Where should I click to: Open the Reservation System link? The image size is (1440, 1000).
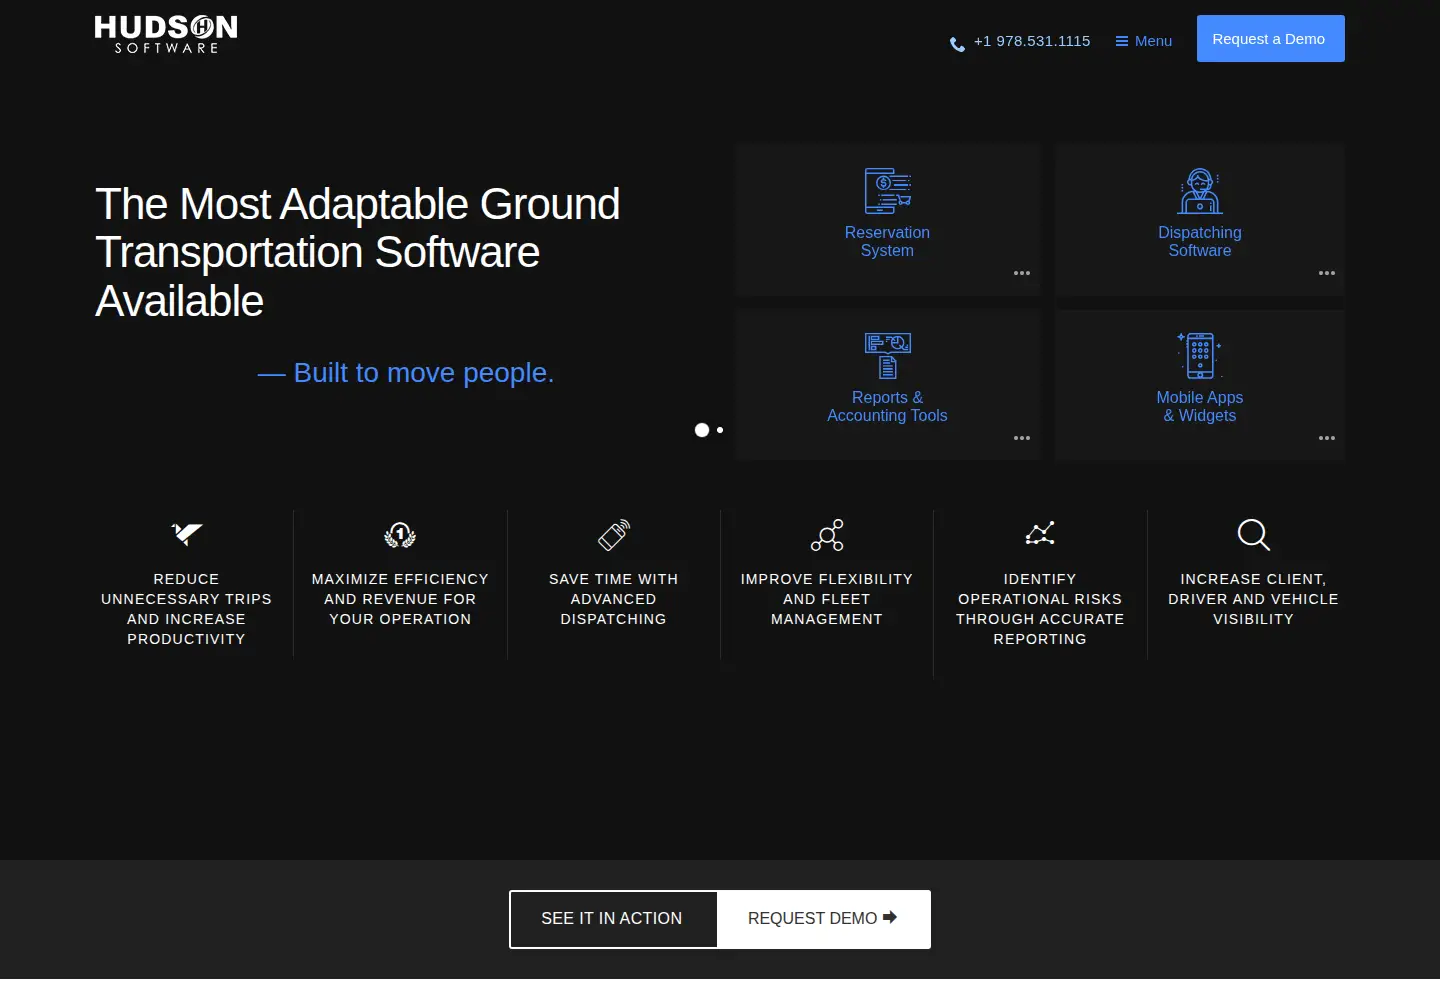click(x=887, y=241)
